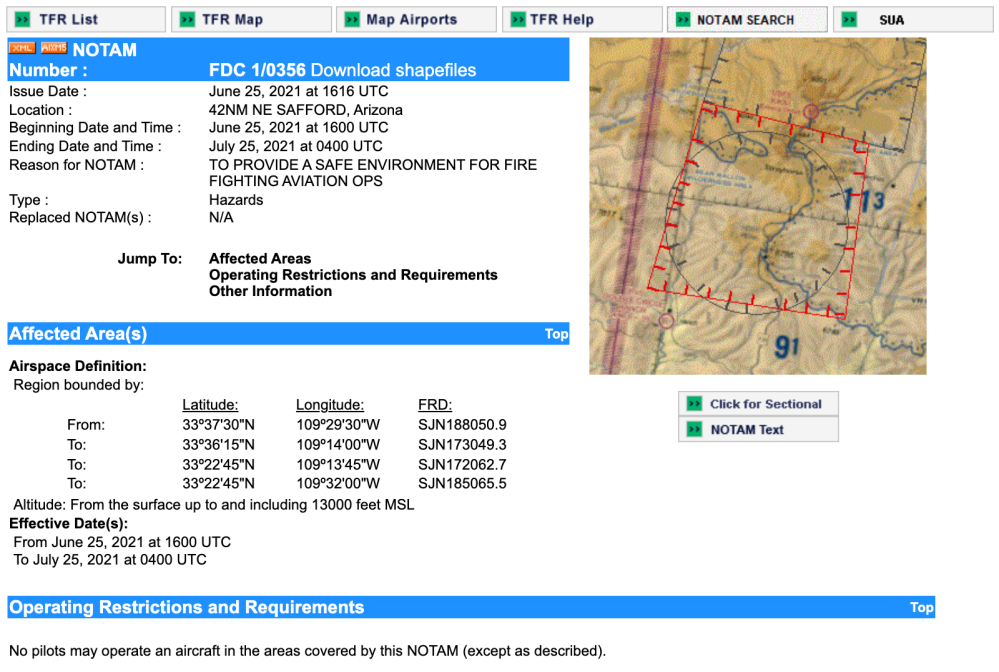Jump to Affected Areas section
Image resolution: width=999 pixels, height=672 pixels.
[x=259, y=259]
